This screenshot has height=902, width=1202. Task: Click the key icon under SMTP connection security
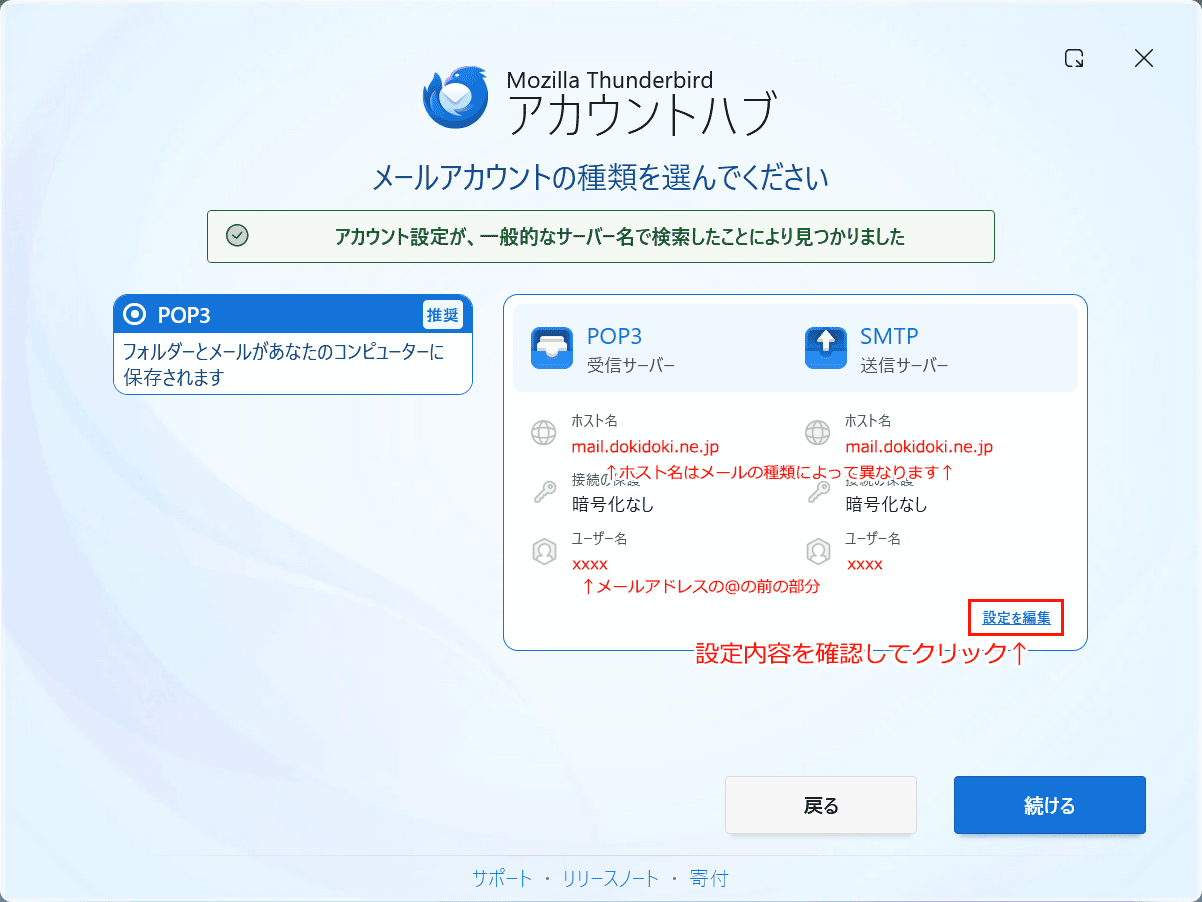point(817,493)
